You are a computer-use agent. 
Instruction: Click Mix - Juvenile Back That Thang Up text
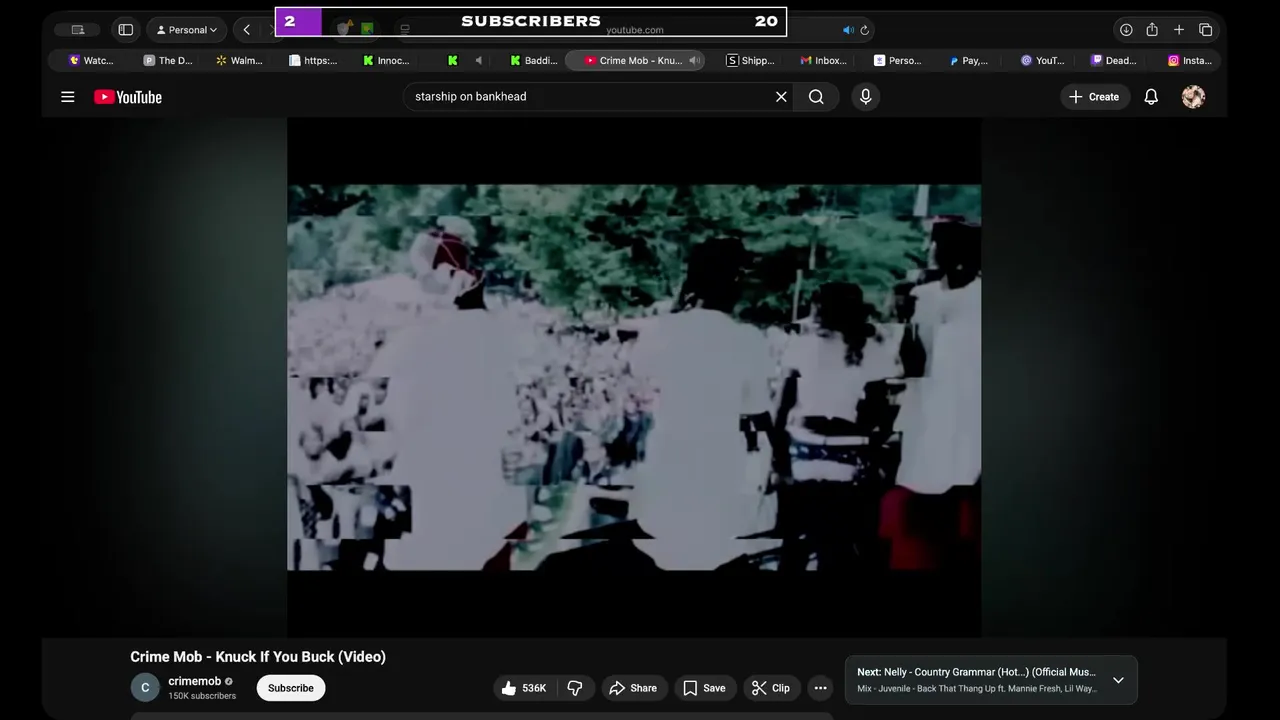tap(976, 688)
